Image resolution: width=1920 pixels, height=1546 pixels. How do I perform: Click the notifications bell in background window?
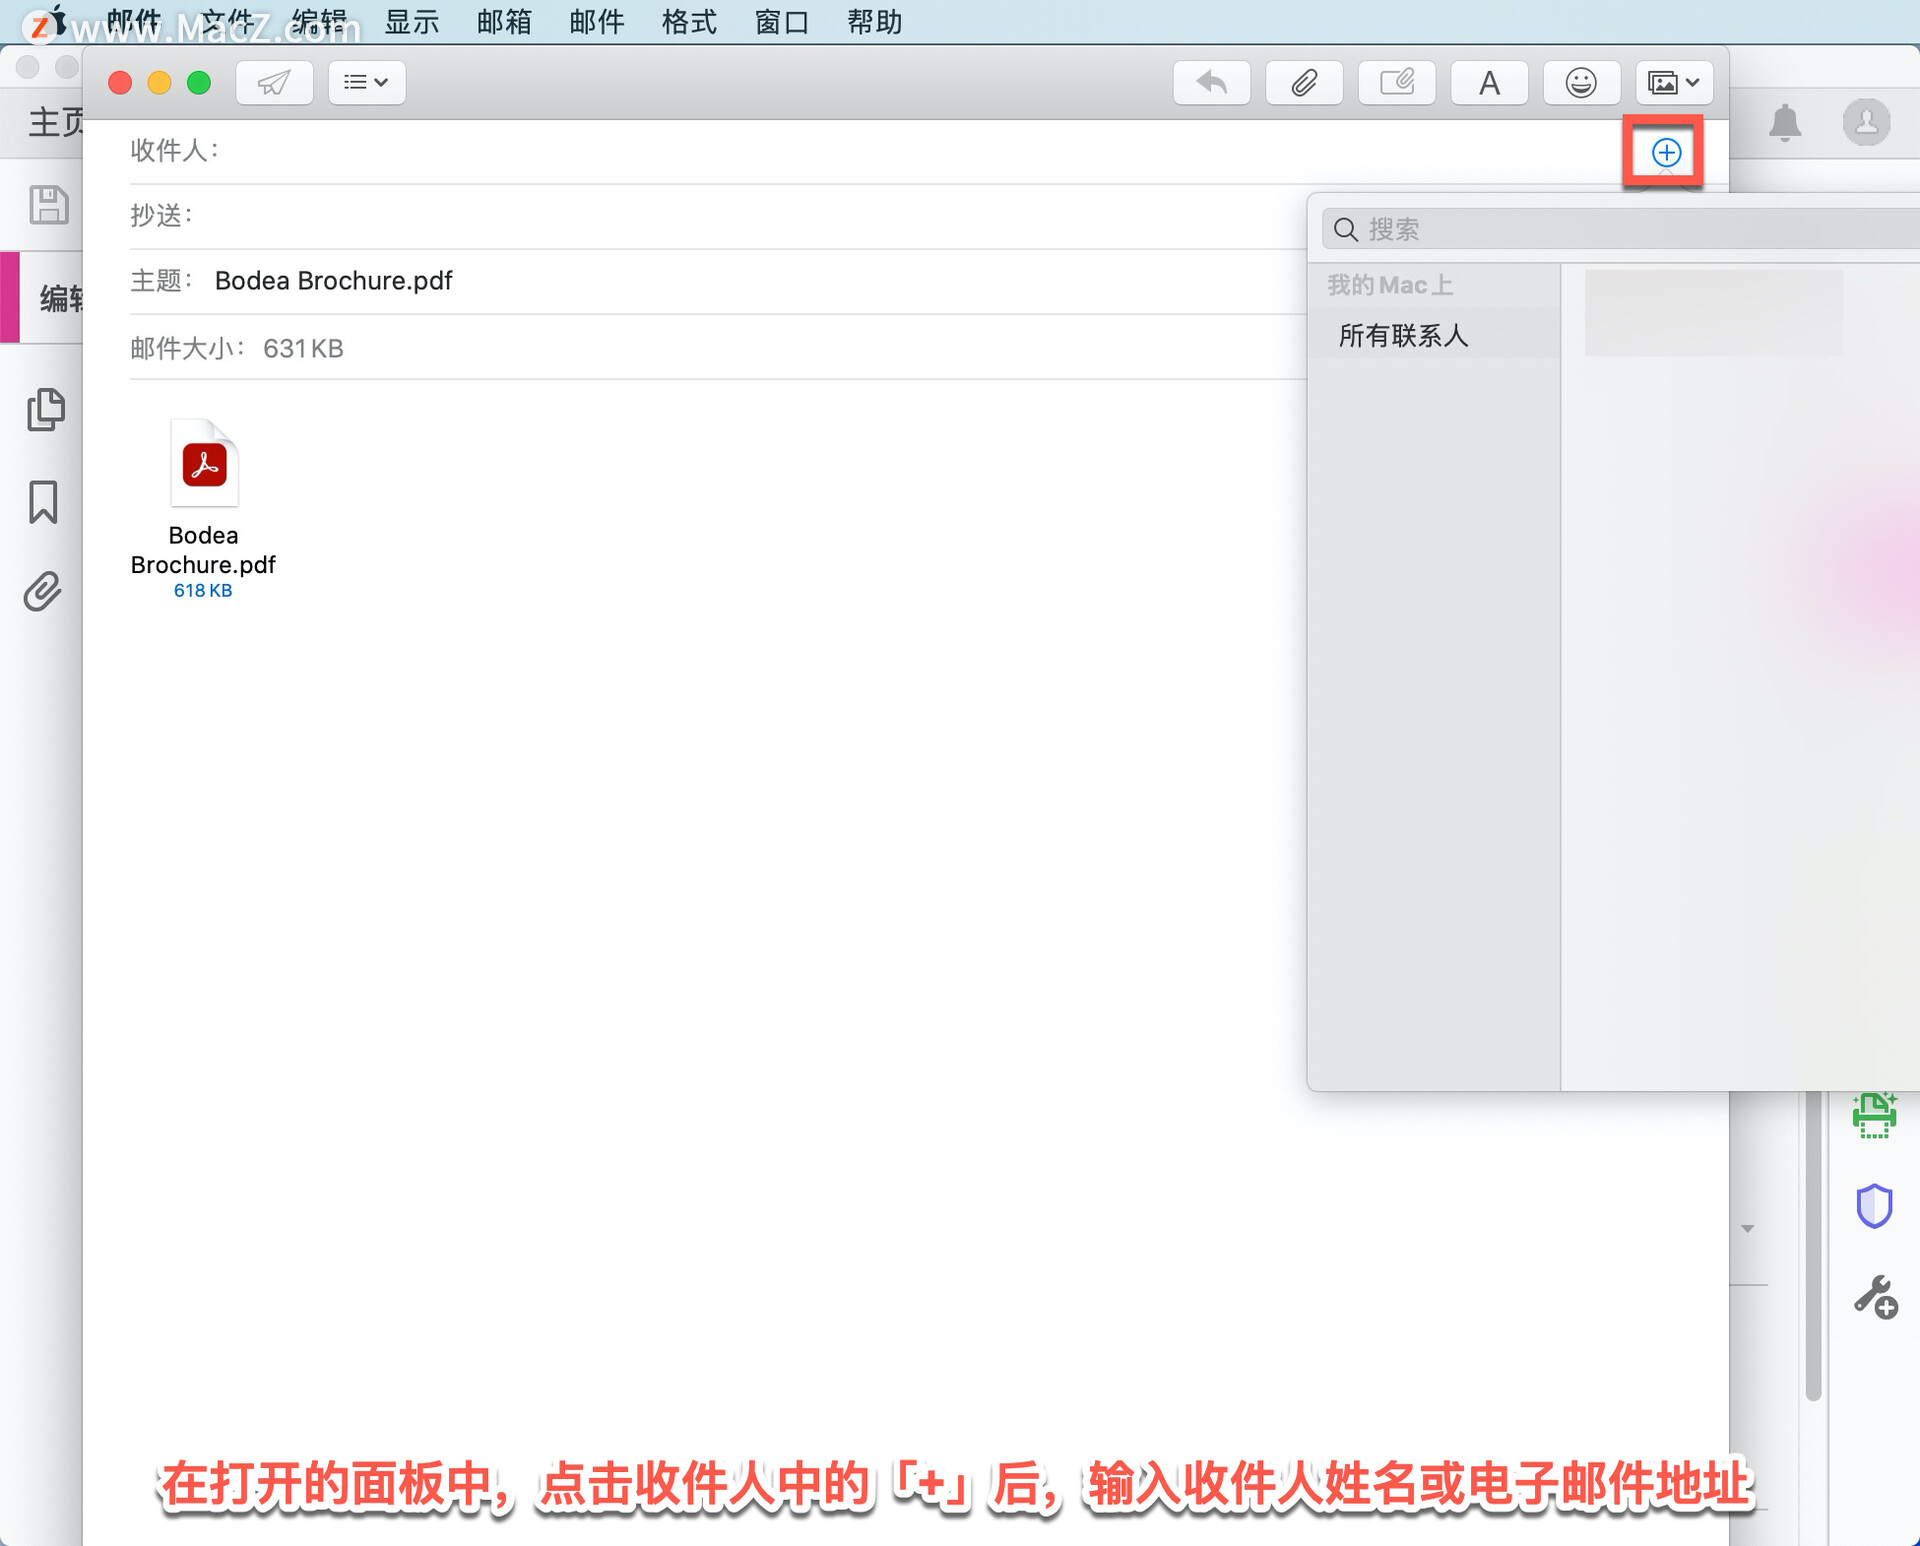point(1785,123)
